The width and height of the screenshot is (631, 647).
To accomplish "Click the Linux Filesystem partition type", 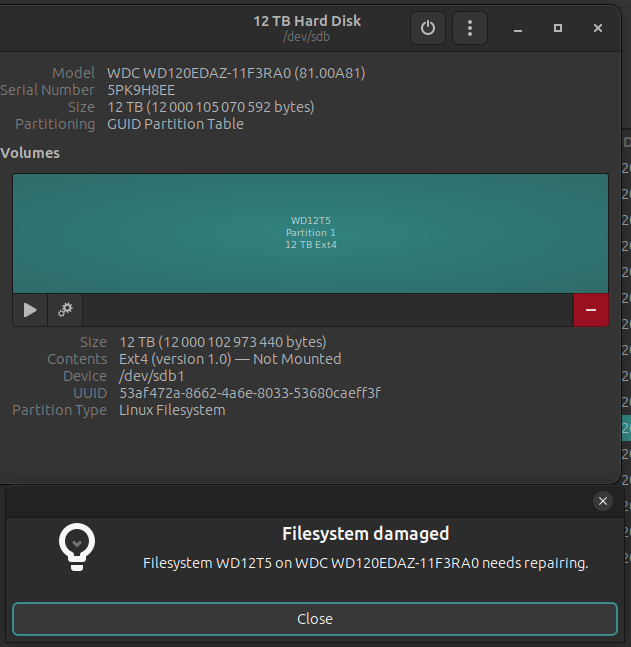I will point(172,410).
